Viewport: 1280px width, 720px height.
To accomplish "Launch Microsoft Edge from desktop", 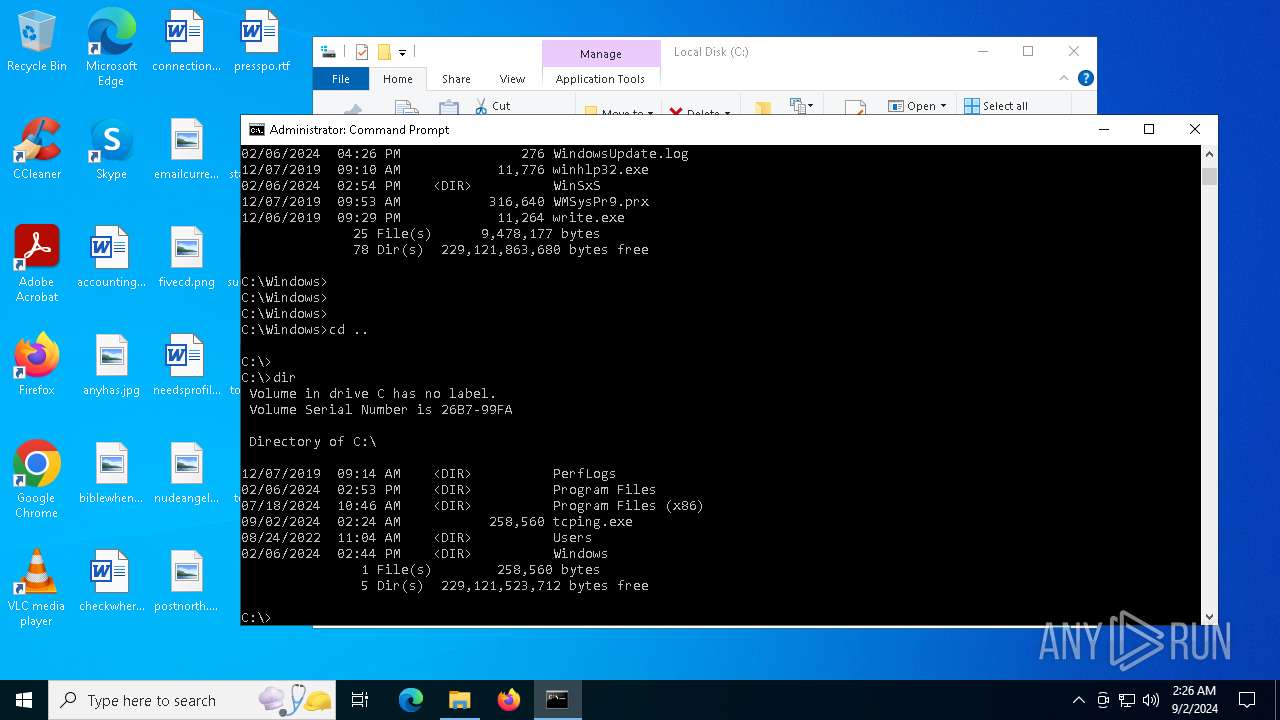I will coord(111,47).
